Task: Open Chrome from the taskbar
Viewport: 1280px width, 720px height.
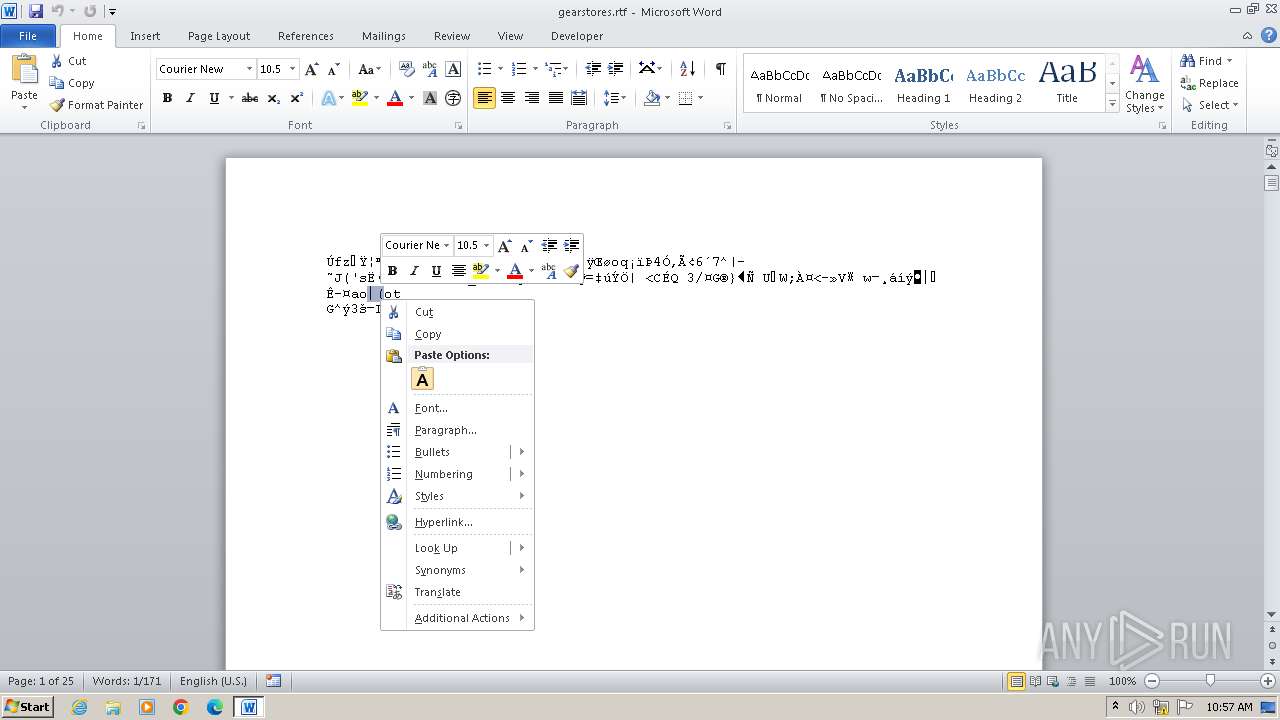Action: tap(180, 707)
